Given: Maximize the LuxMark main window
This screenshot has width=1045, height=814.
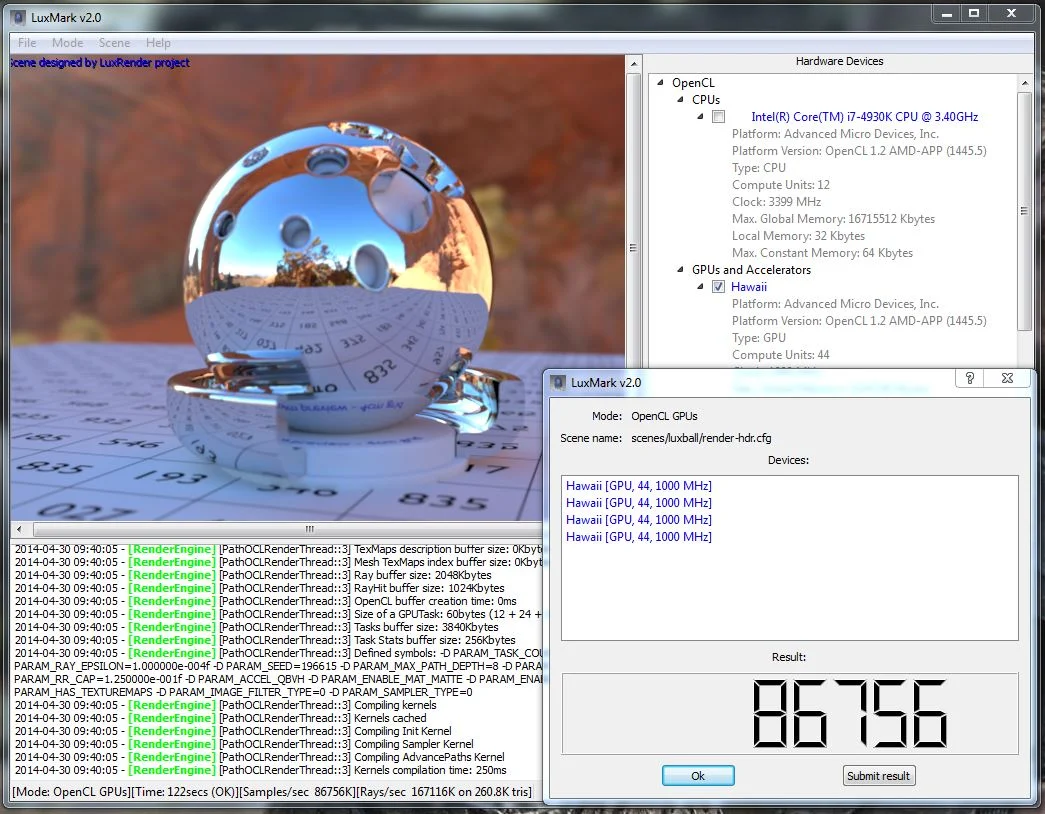Looking at the screenshot, I should point(974,13).
